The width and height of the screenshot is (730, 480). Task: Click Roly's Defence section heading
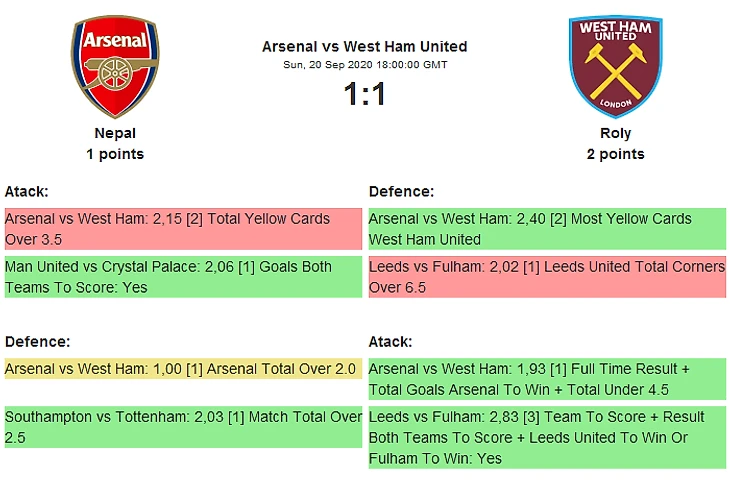(401, 191)
